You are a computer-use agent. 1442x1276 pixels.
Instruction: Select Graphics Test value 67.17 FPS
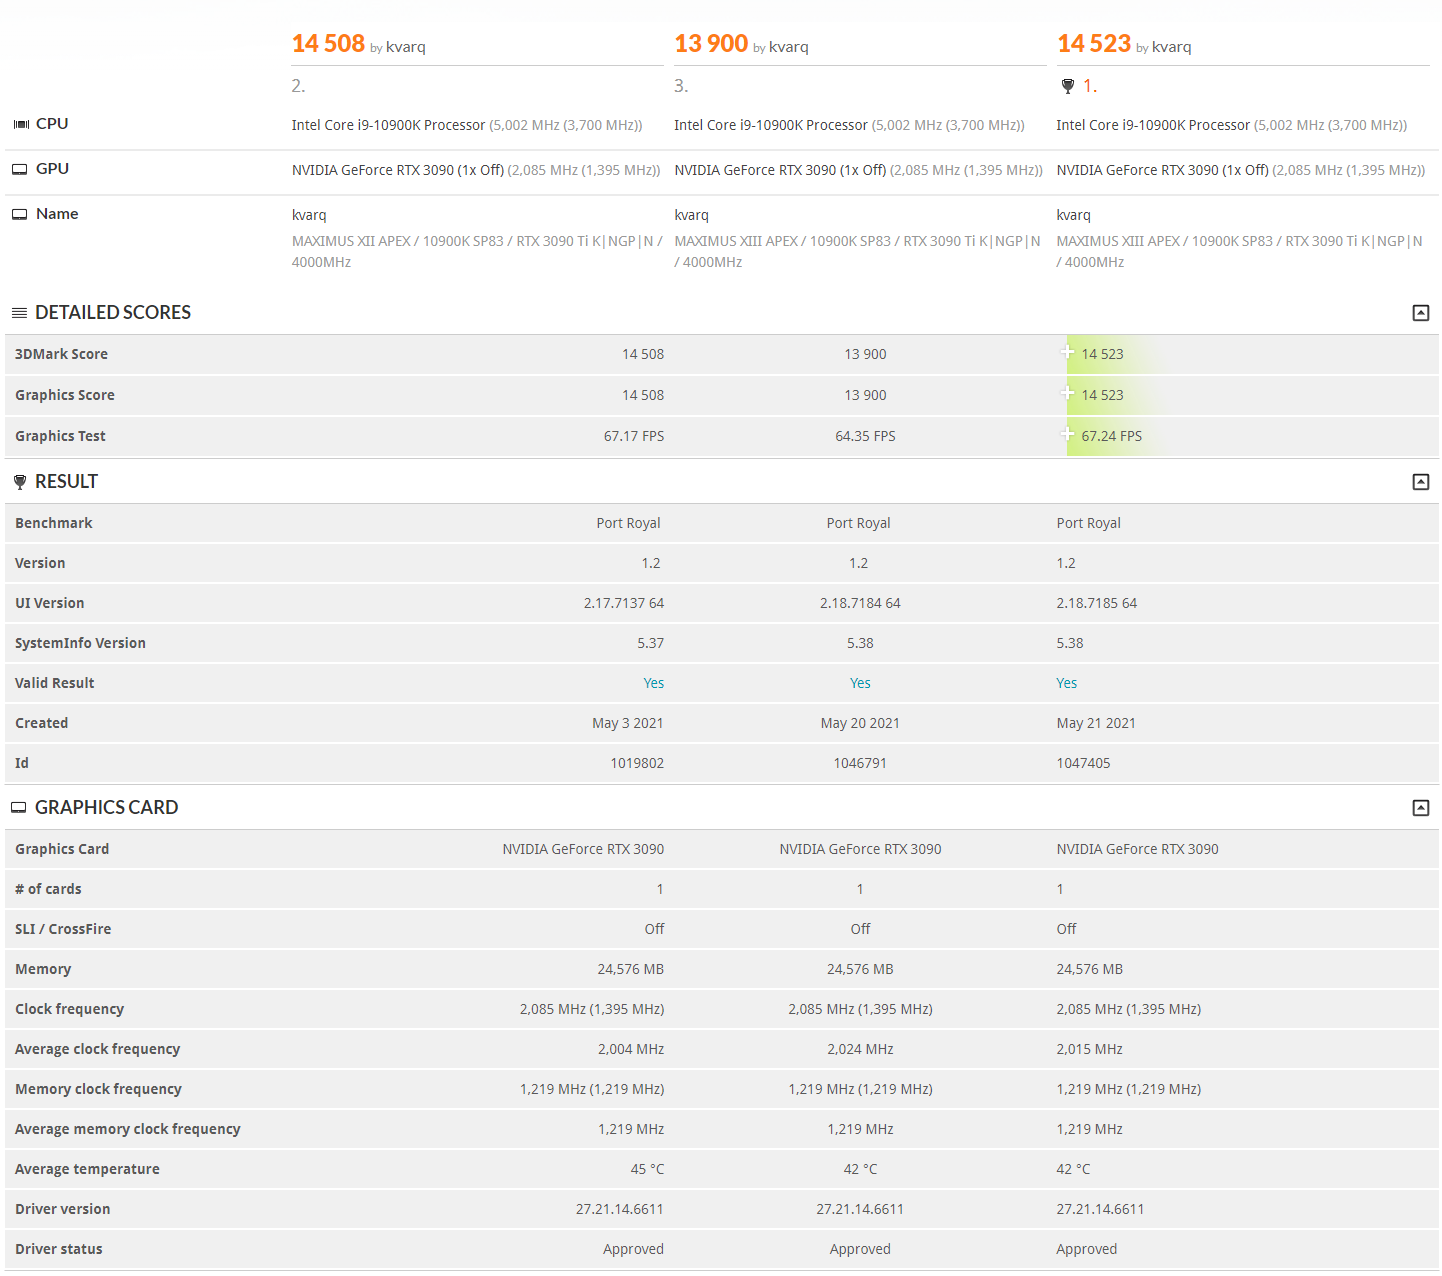[634, 436]
